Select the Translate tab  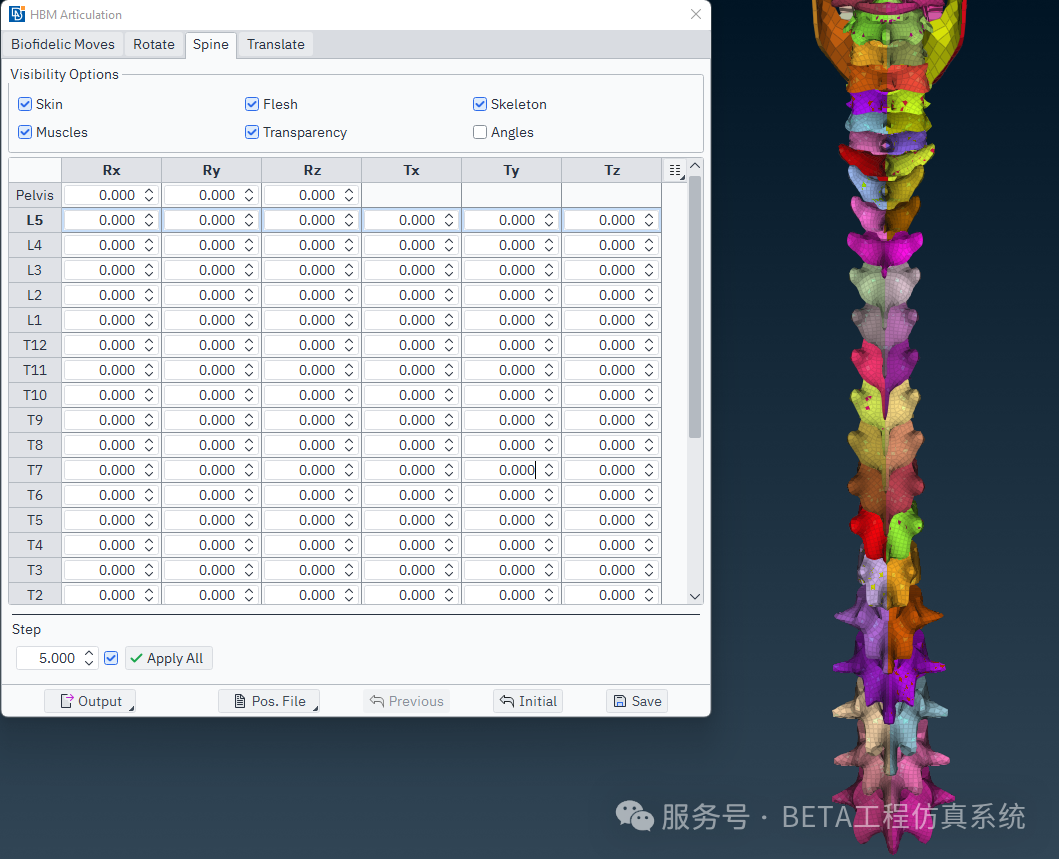pos(276,44)
